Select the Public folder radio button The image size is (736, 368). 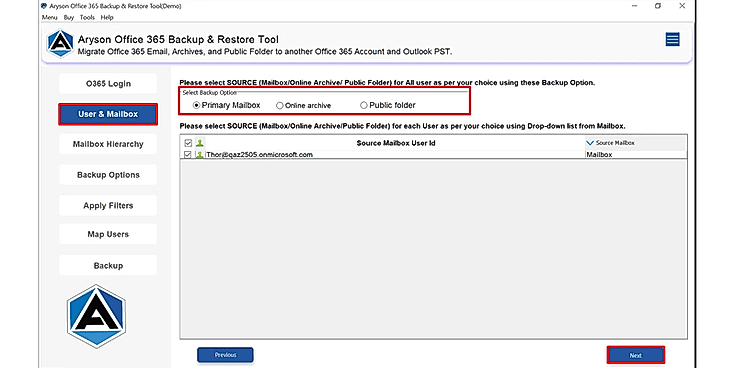(363, 106)
